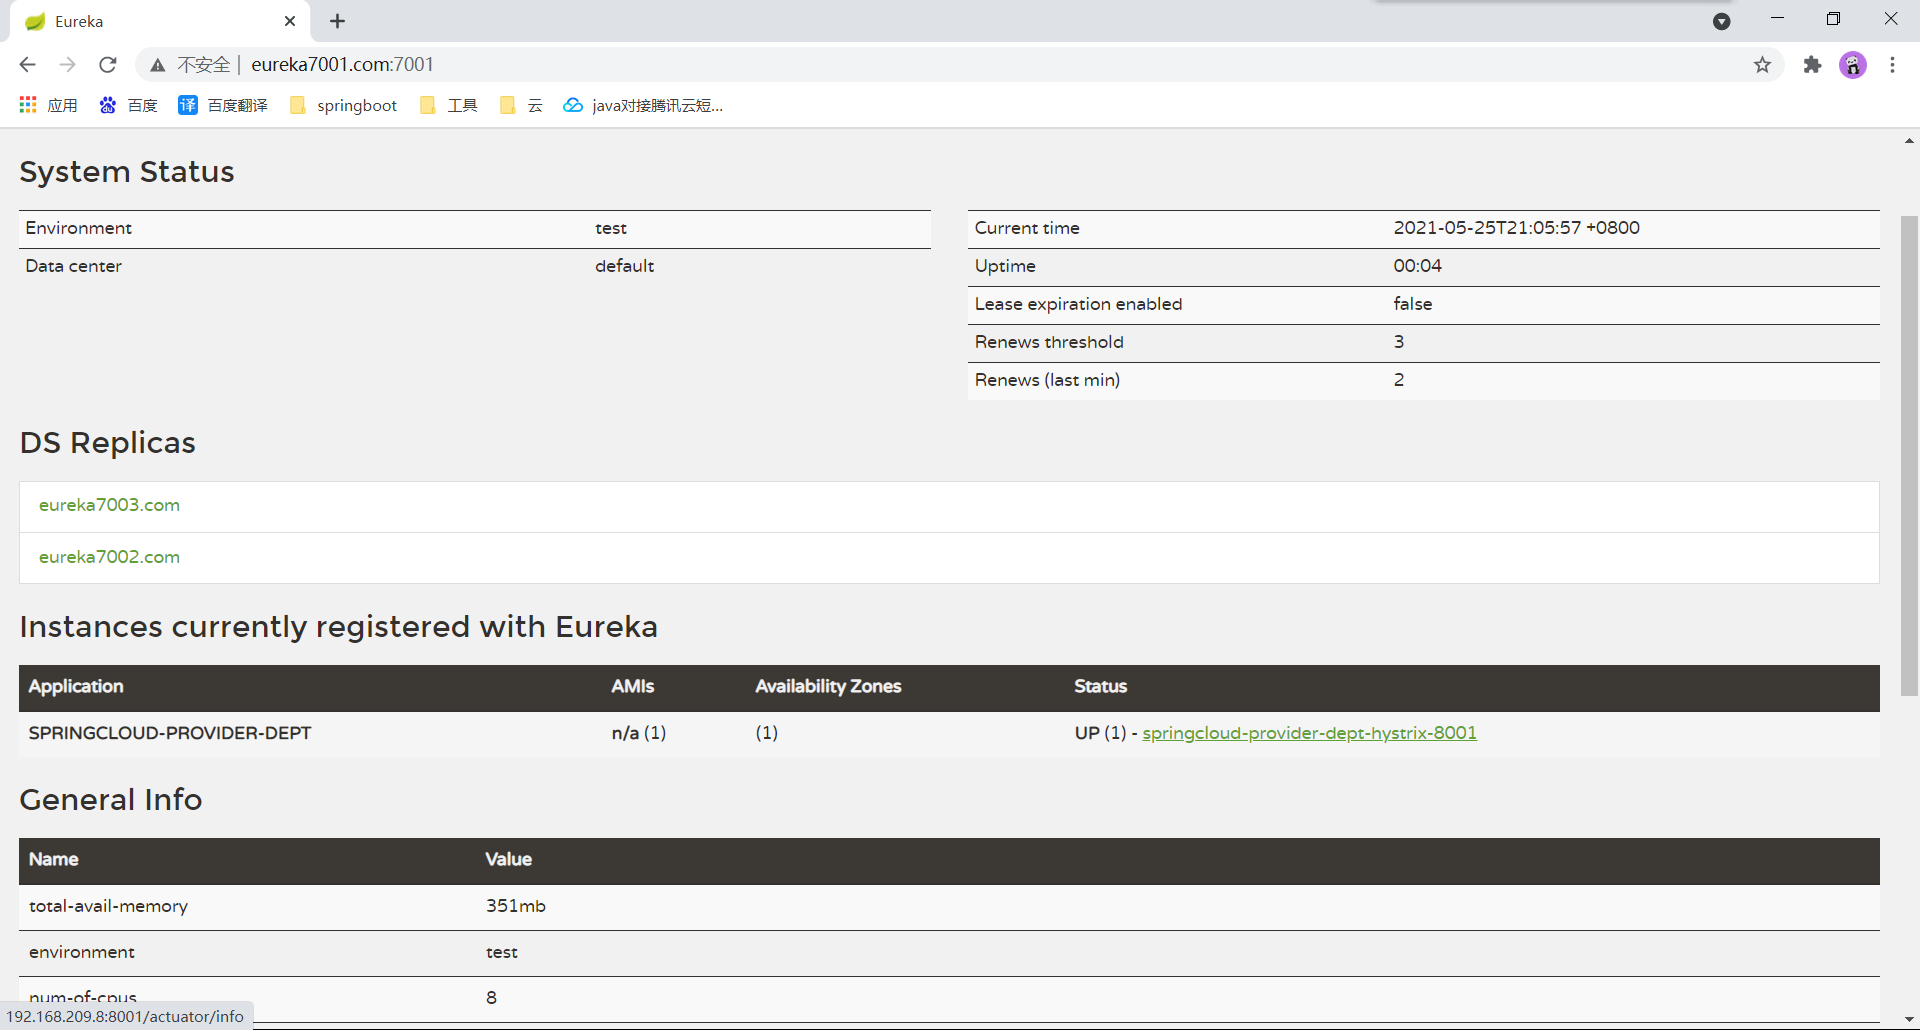Open the Chrome three-dot menu
This screenshot has height=1030, width=1920.
point(1892,65)
